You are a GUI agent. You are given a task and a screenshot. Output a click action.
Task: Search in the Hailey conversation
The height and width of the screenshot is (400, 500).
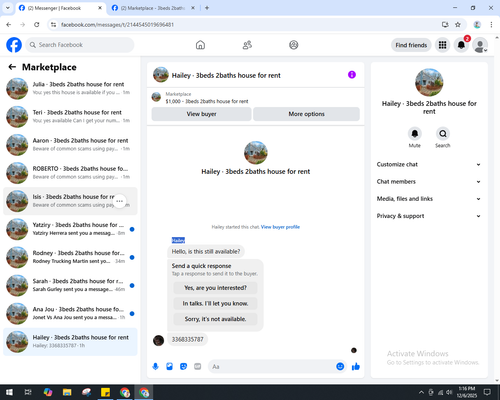click(443, 134)
